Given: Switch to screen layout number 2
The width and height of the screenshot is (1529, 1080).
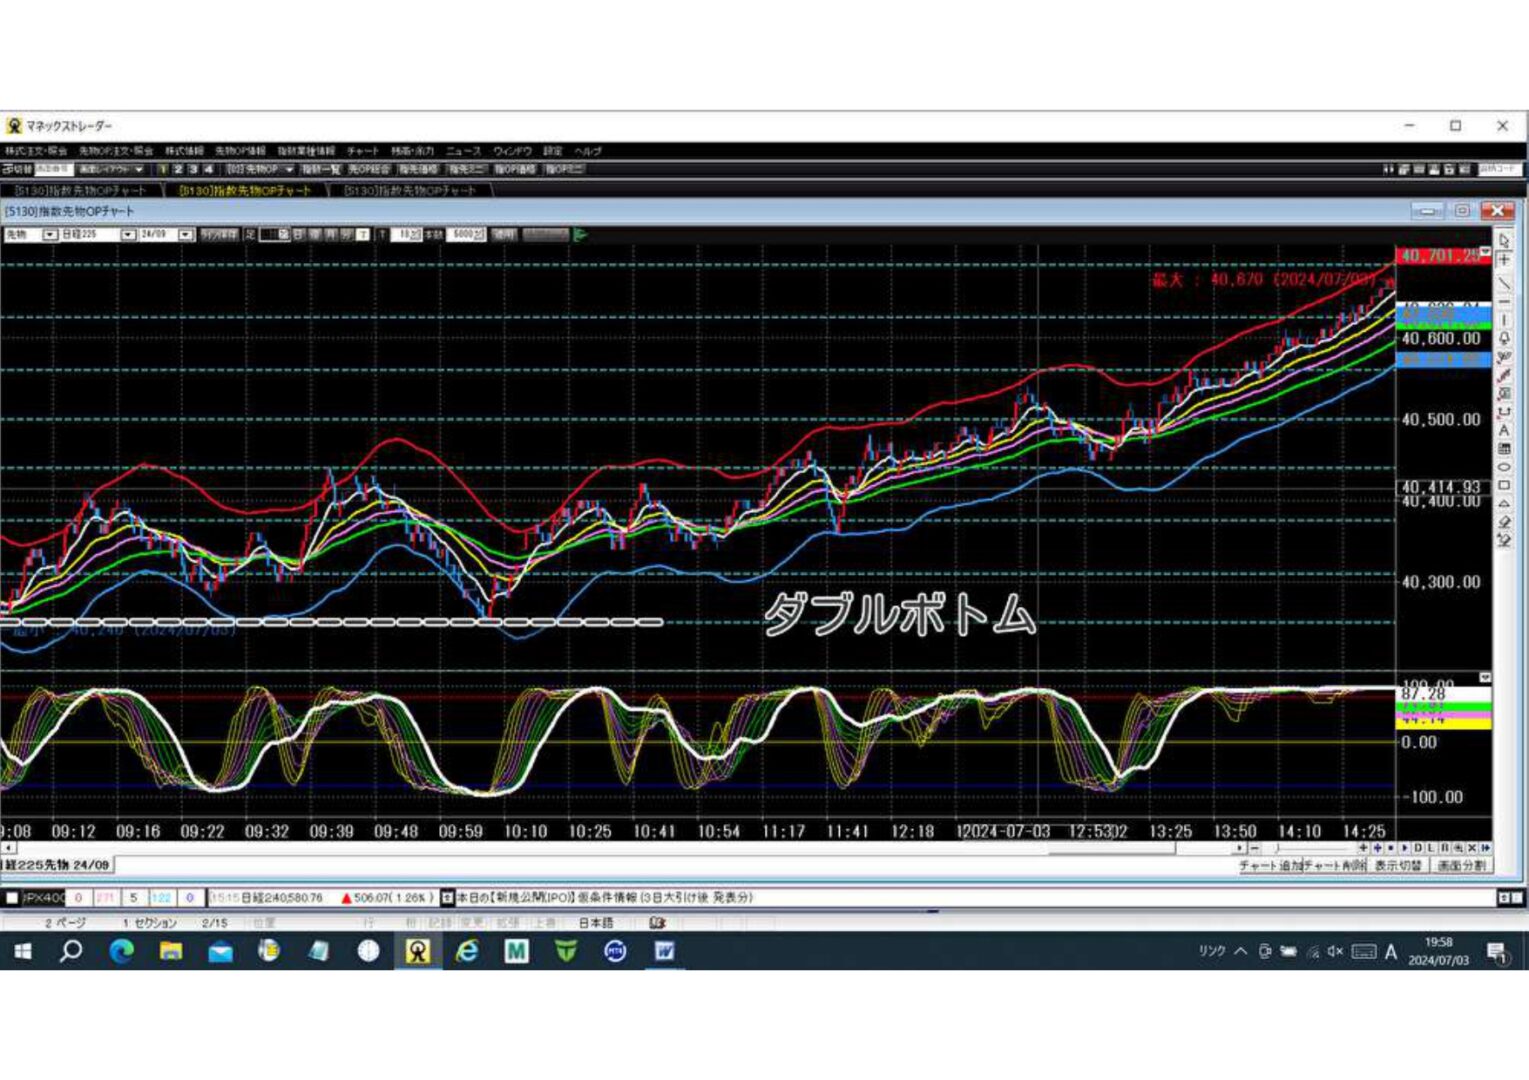Looking at the screenshot, I should pos(178,170).
